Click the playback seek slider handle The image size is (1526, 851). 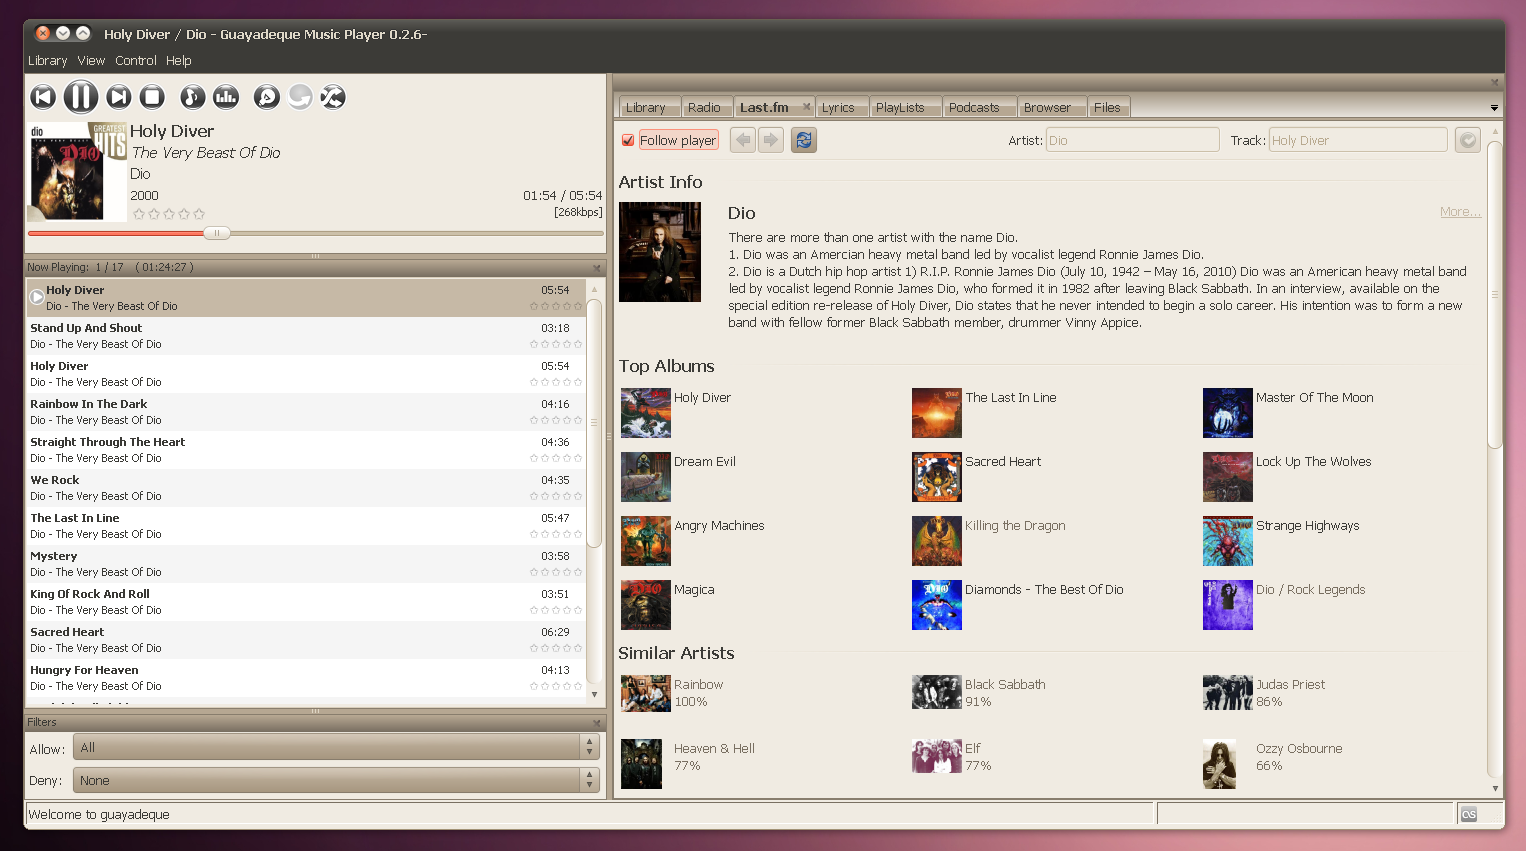click(217, 233)
